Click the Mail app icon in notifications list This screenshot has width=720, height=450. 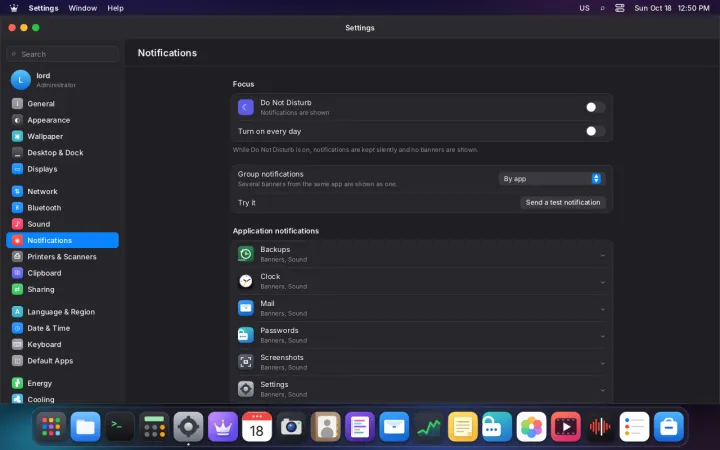(246, 308)
